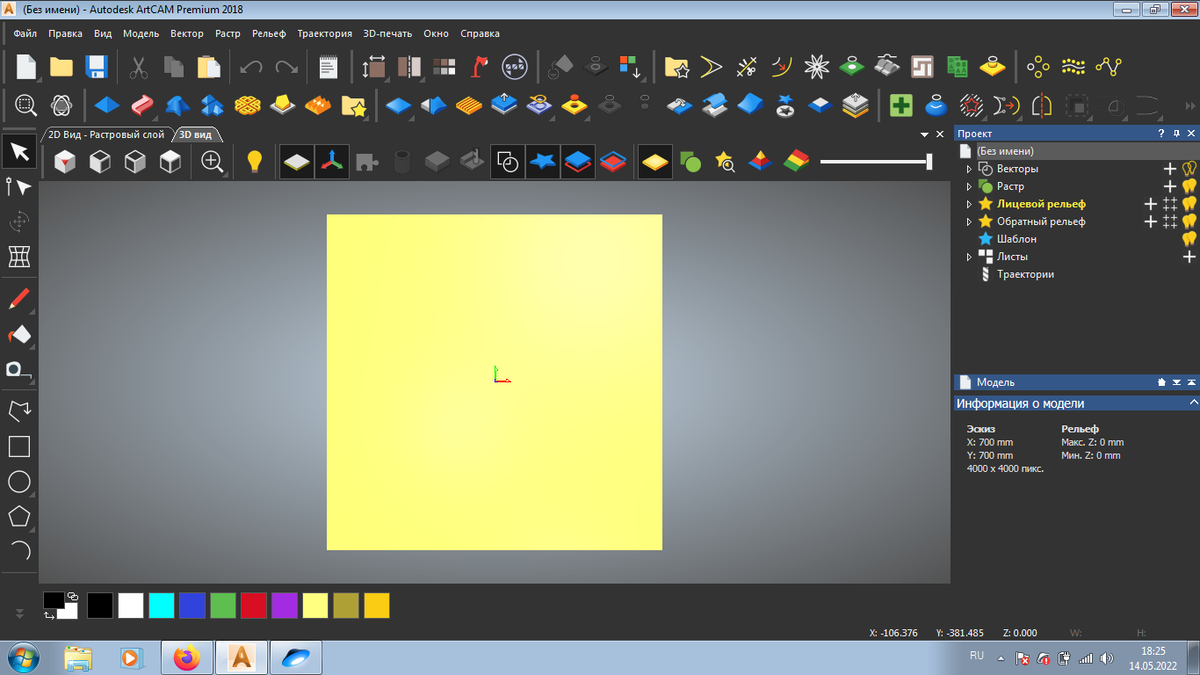Click the isometric view cube with red face

pos(65,161)
